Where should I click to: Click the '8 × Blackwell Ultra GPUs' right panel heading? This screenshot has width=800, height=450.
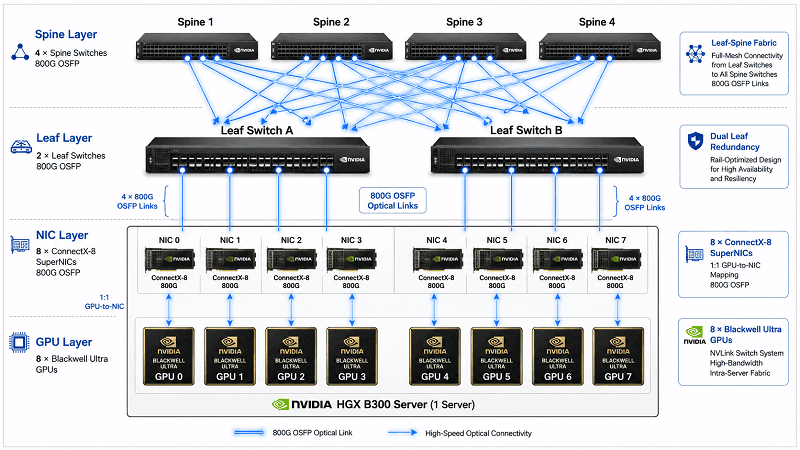click(x=745, y=335)
